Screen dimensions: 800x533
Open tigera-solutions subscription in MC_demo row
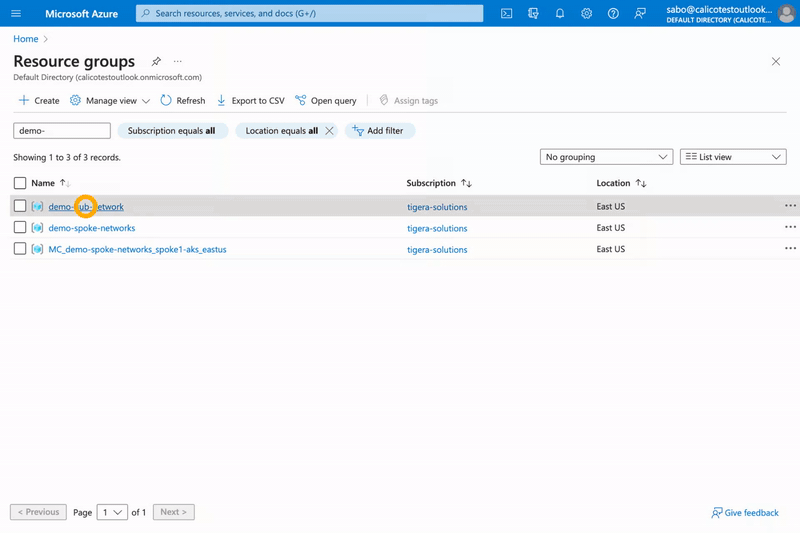click(437, 249)
